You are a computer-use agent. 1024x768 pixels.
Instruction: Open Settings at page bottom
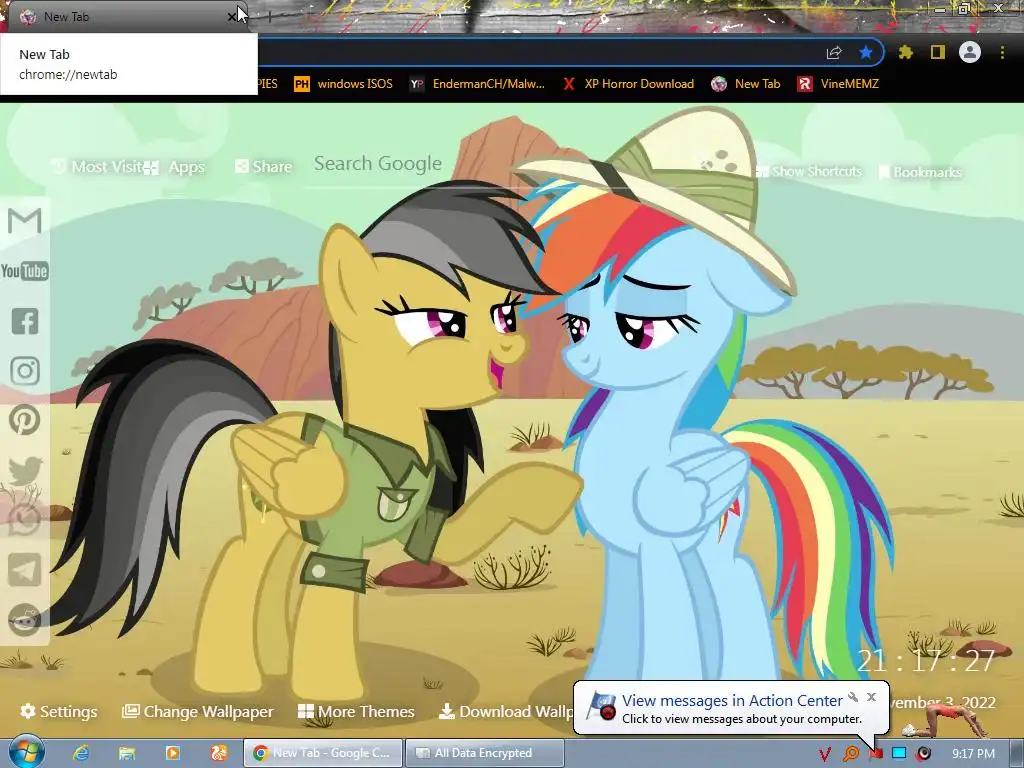click(59, 711)
